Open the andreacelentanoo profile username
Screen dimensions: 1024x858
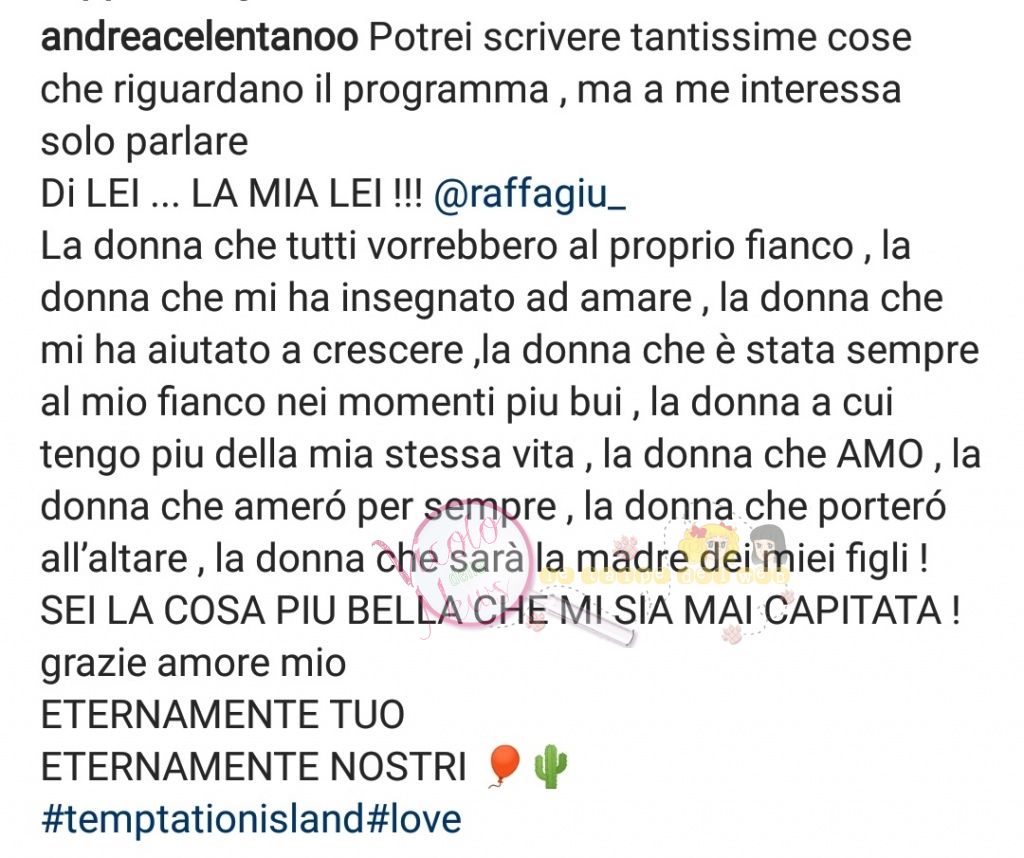pos(199,38)
